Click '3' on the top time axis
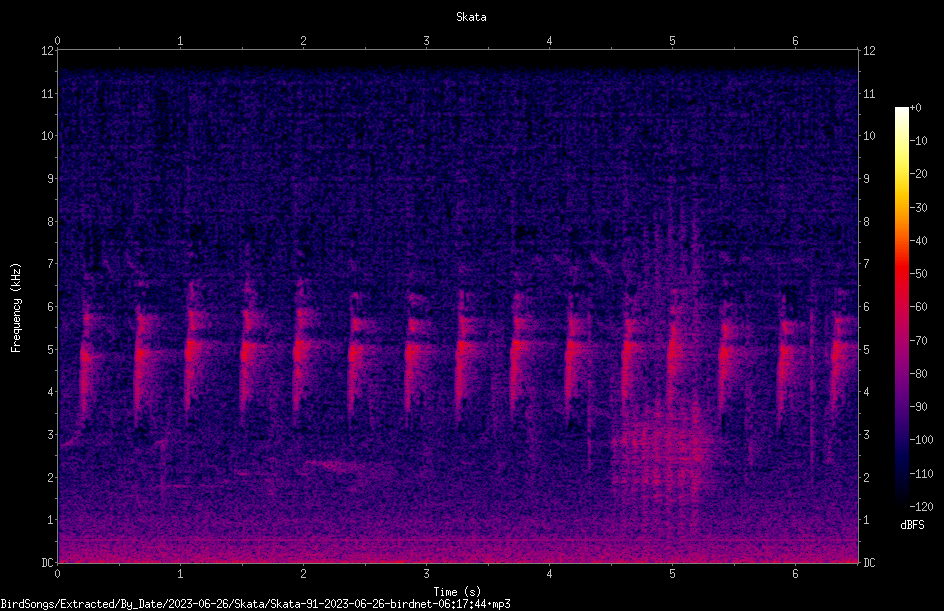The height and width of the screenshot is (611, 944). 426,41
